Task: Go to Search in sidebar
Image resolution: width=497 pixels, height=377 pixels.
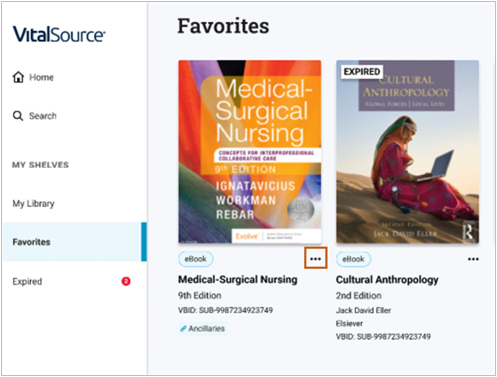Action: click(x=35, y=116)
